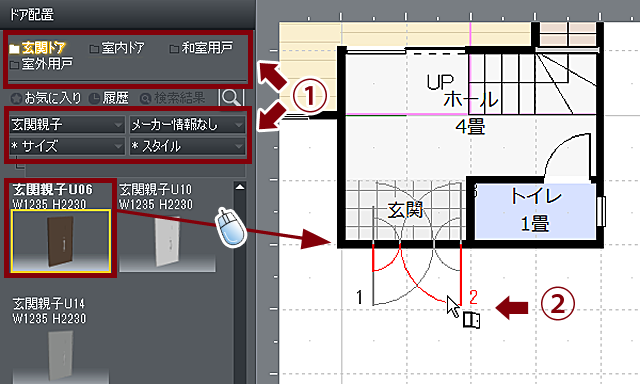Click the 玄関親子U10 name label
This screenshot has width=640, height=384.
click(x=155, y=189)
